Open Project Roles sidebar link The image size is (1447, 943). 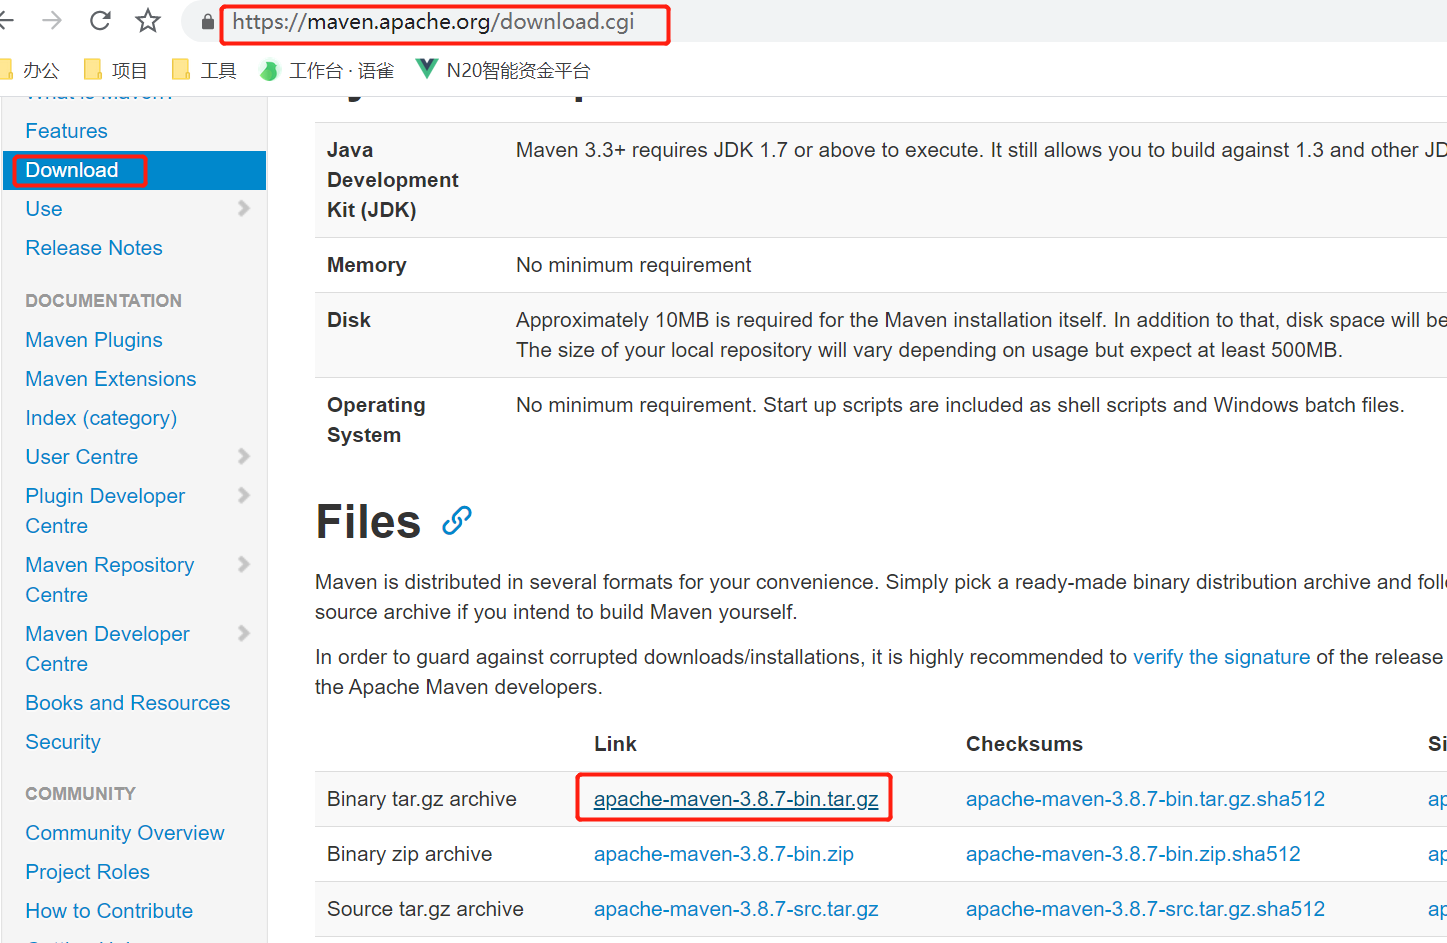click(x=88, y=872)
